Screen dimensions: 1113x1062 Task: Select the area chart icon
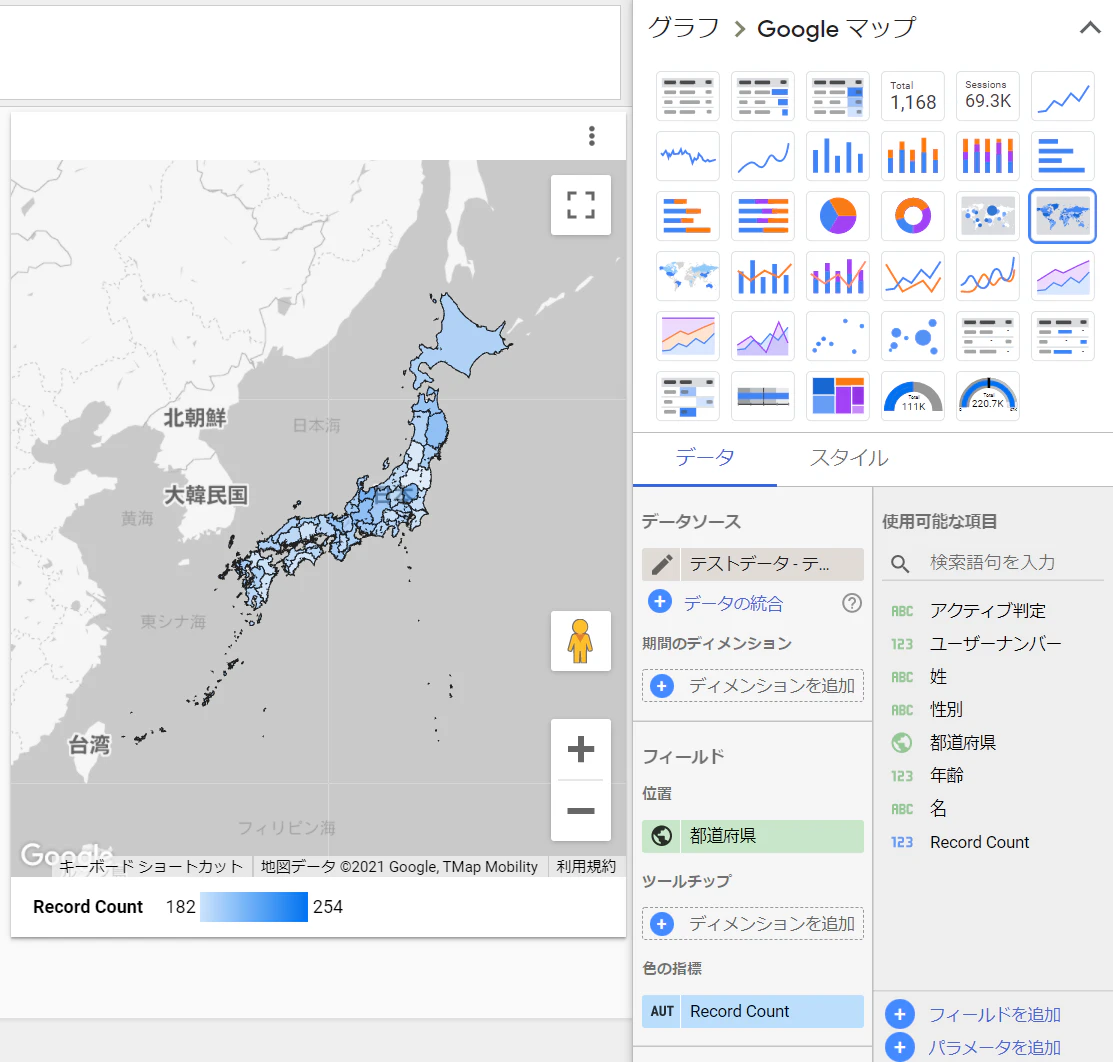[1063, 275]
